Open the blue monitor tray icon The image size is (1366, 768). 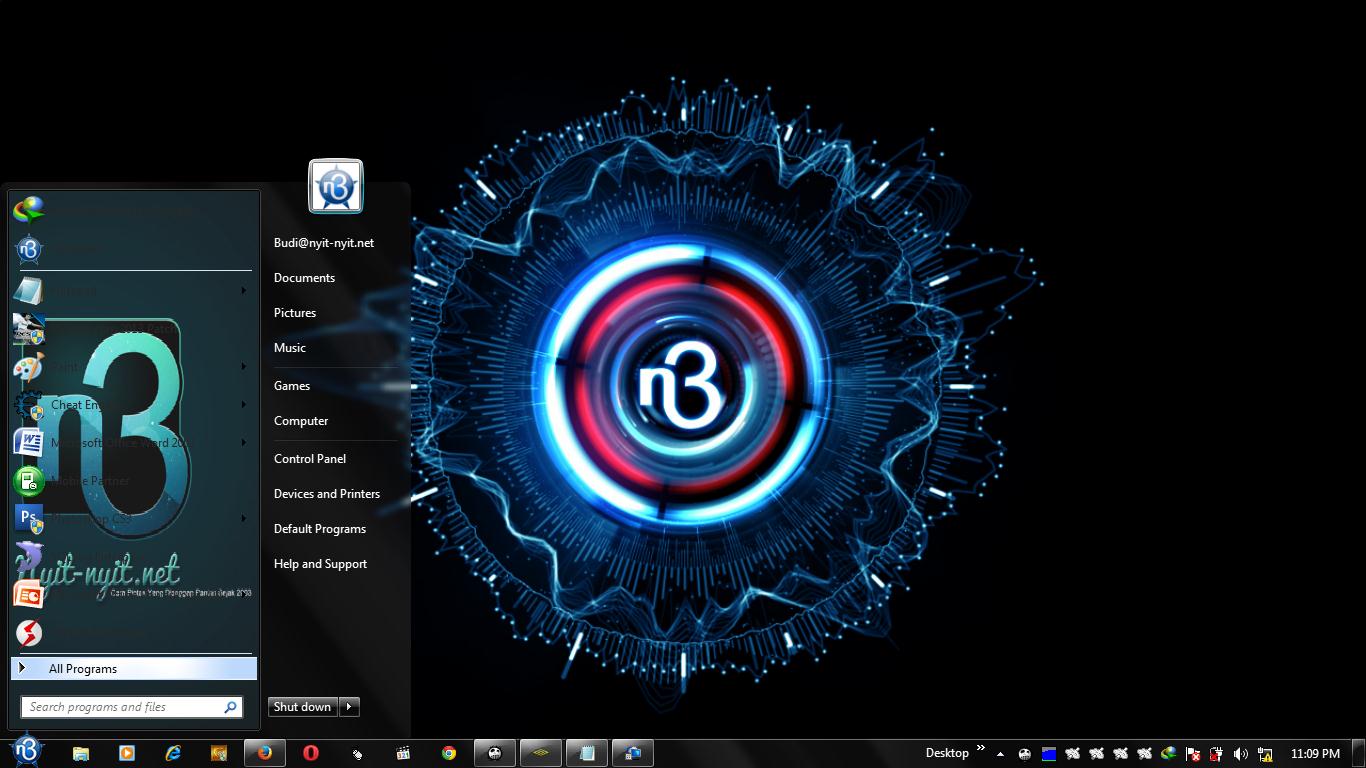1048,754
